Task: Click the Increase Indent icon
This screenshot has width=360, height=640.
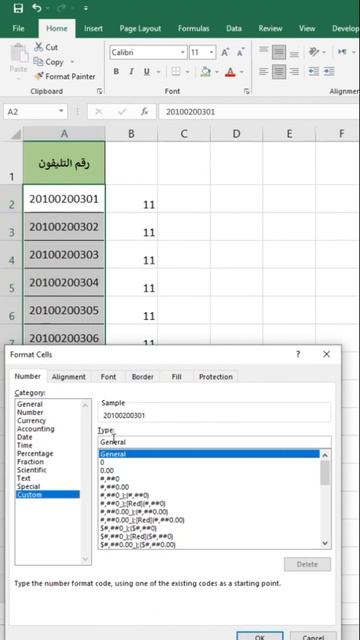Action: [x=329, y=72]
